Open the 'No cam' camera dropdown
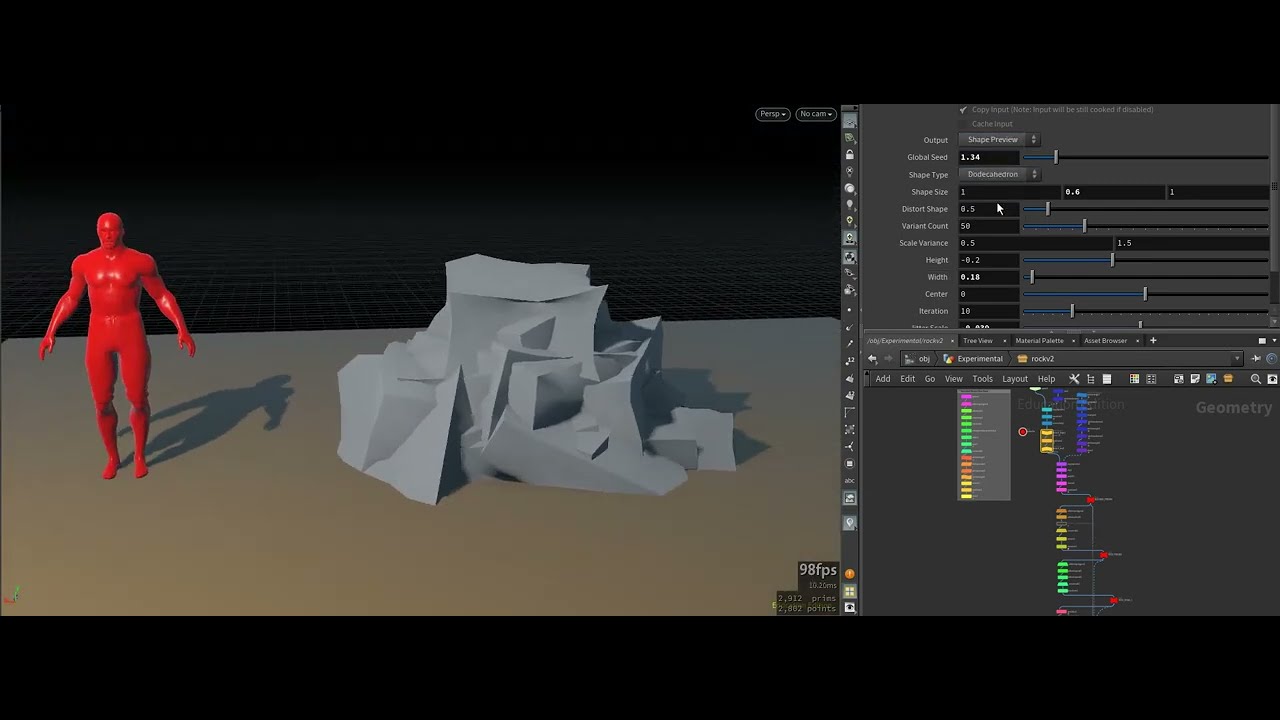Screen dimensions: 1280x720 816,114
